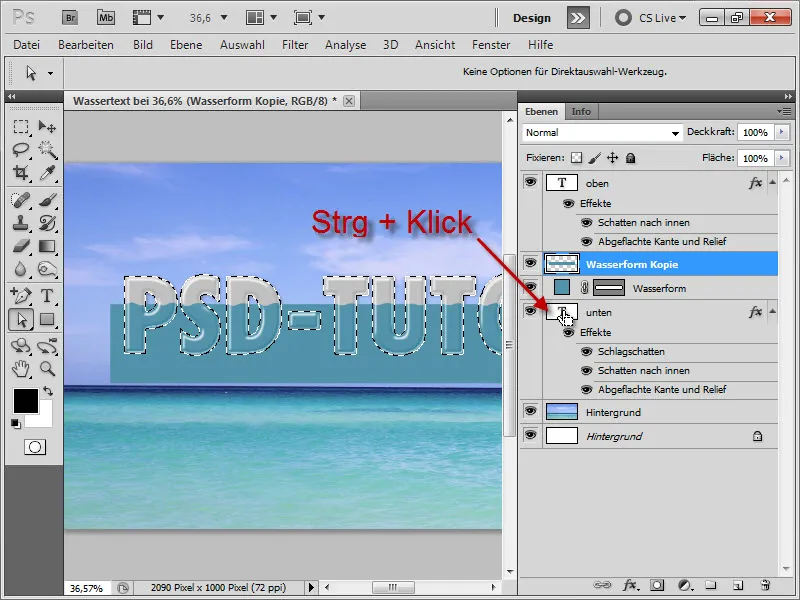Toggle lock image pixels

click(594, 158)
